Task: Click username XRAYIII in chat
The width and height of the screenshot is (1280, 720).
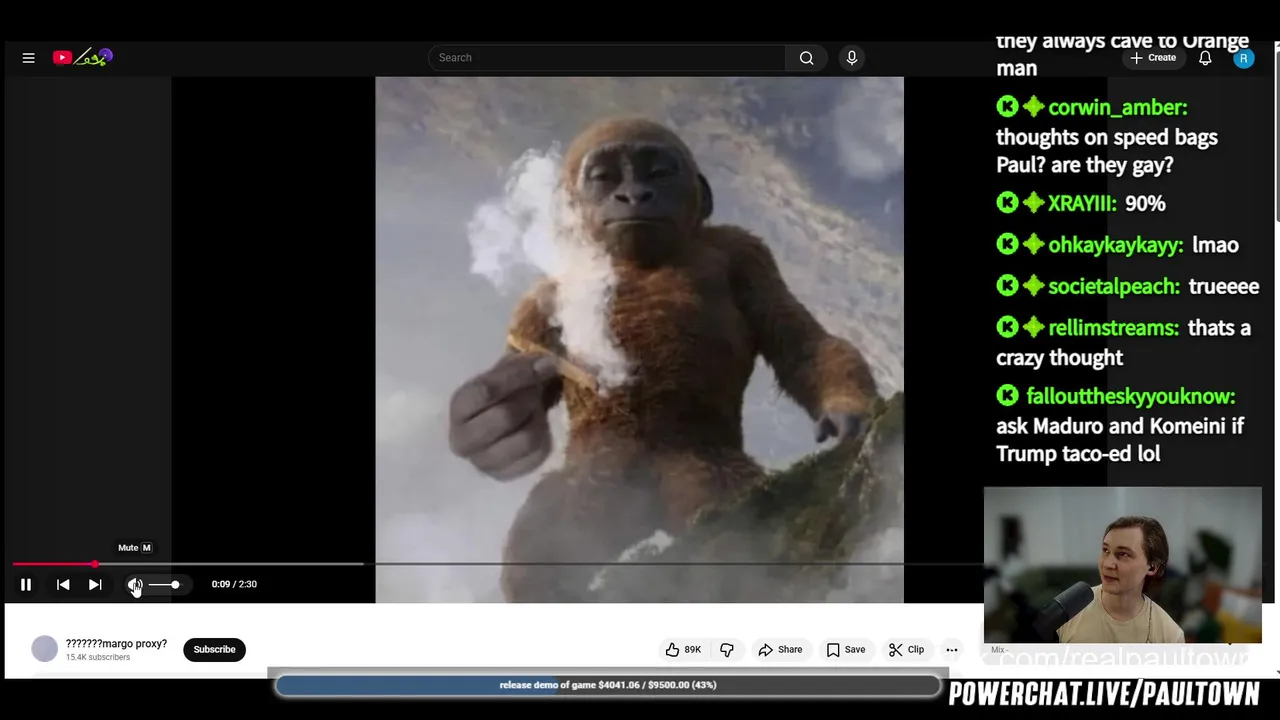Action: pyautogui.click(x=1082, y=204)
